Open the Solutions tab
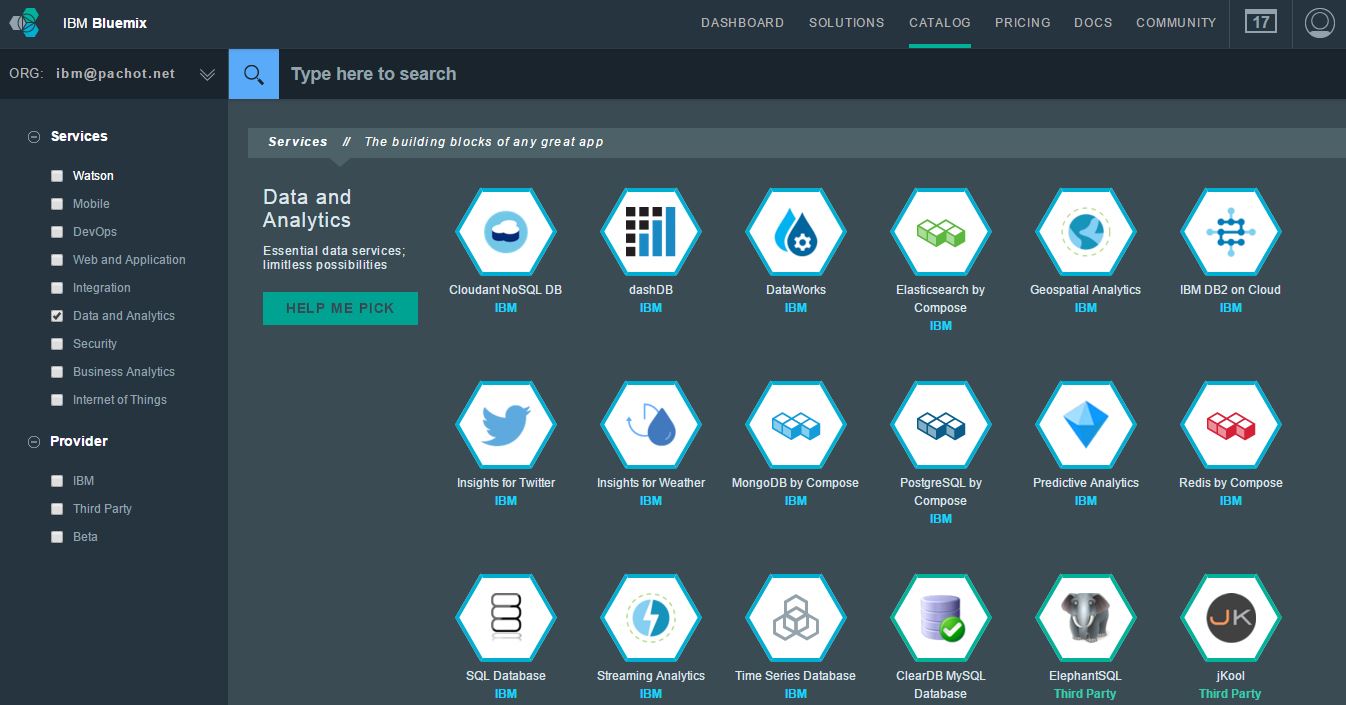Screen dimensions: 1346x705 [x=846, y=22]
